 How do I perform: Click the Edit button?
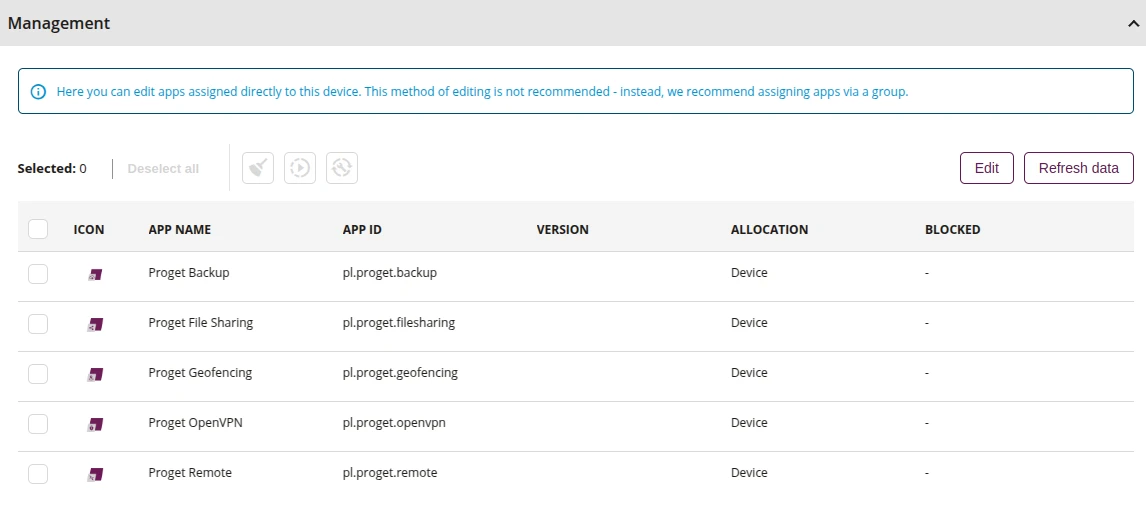987,168
